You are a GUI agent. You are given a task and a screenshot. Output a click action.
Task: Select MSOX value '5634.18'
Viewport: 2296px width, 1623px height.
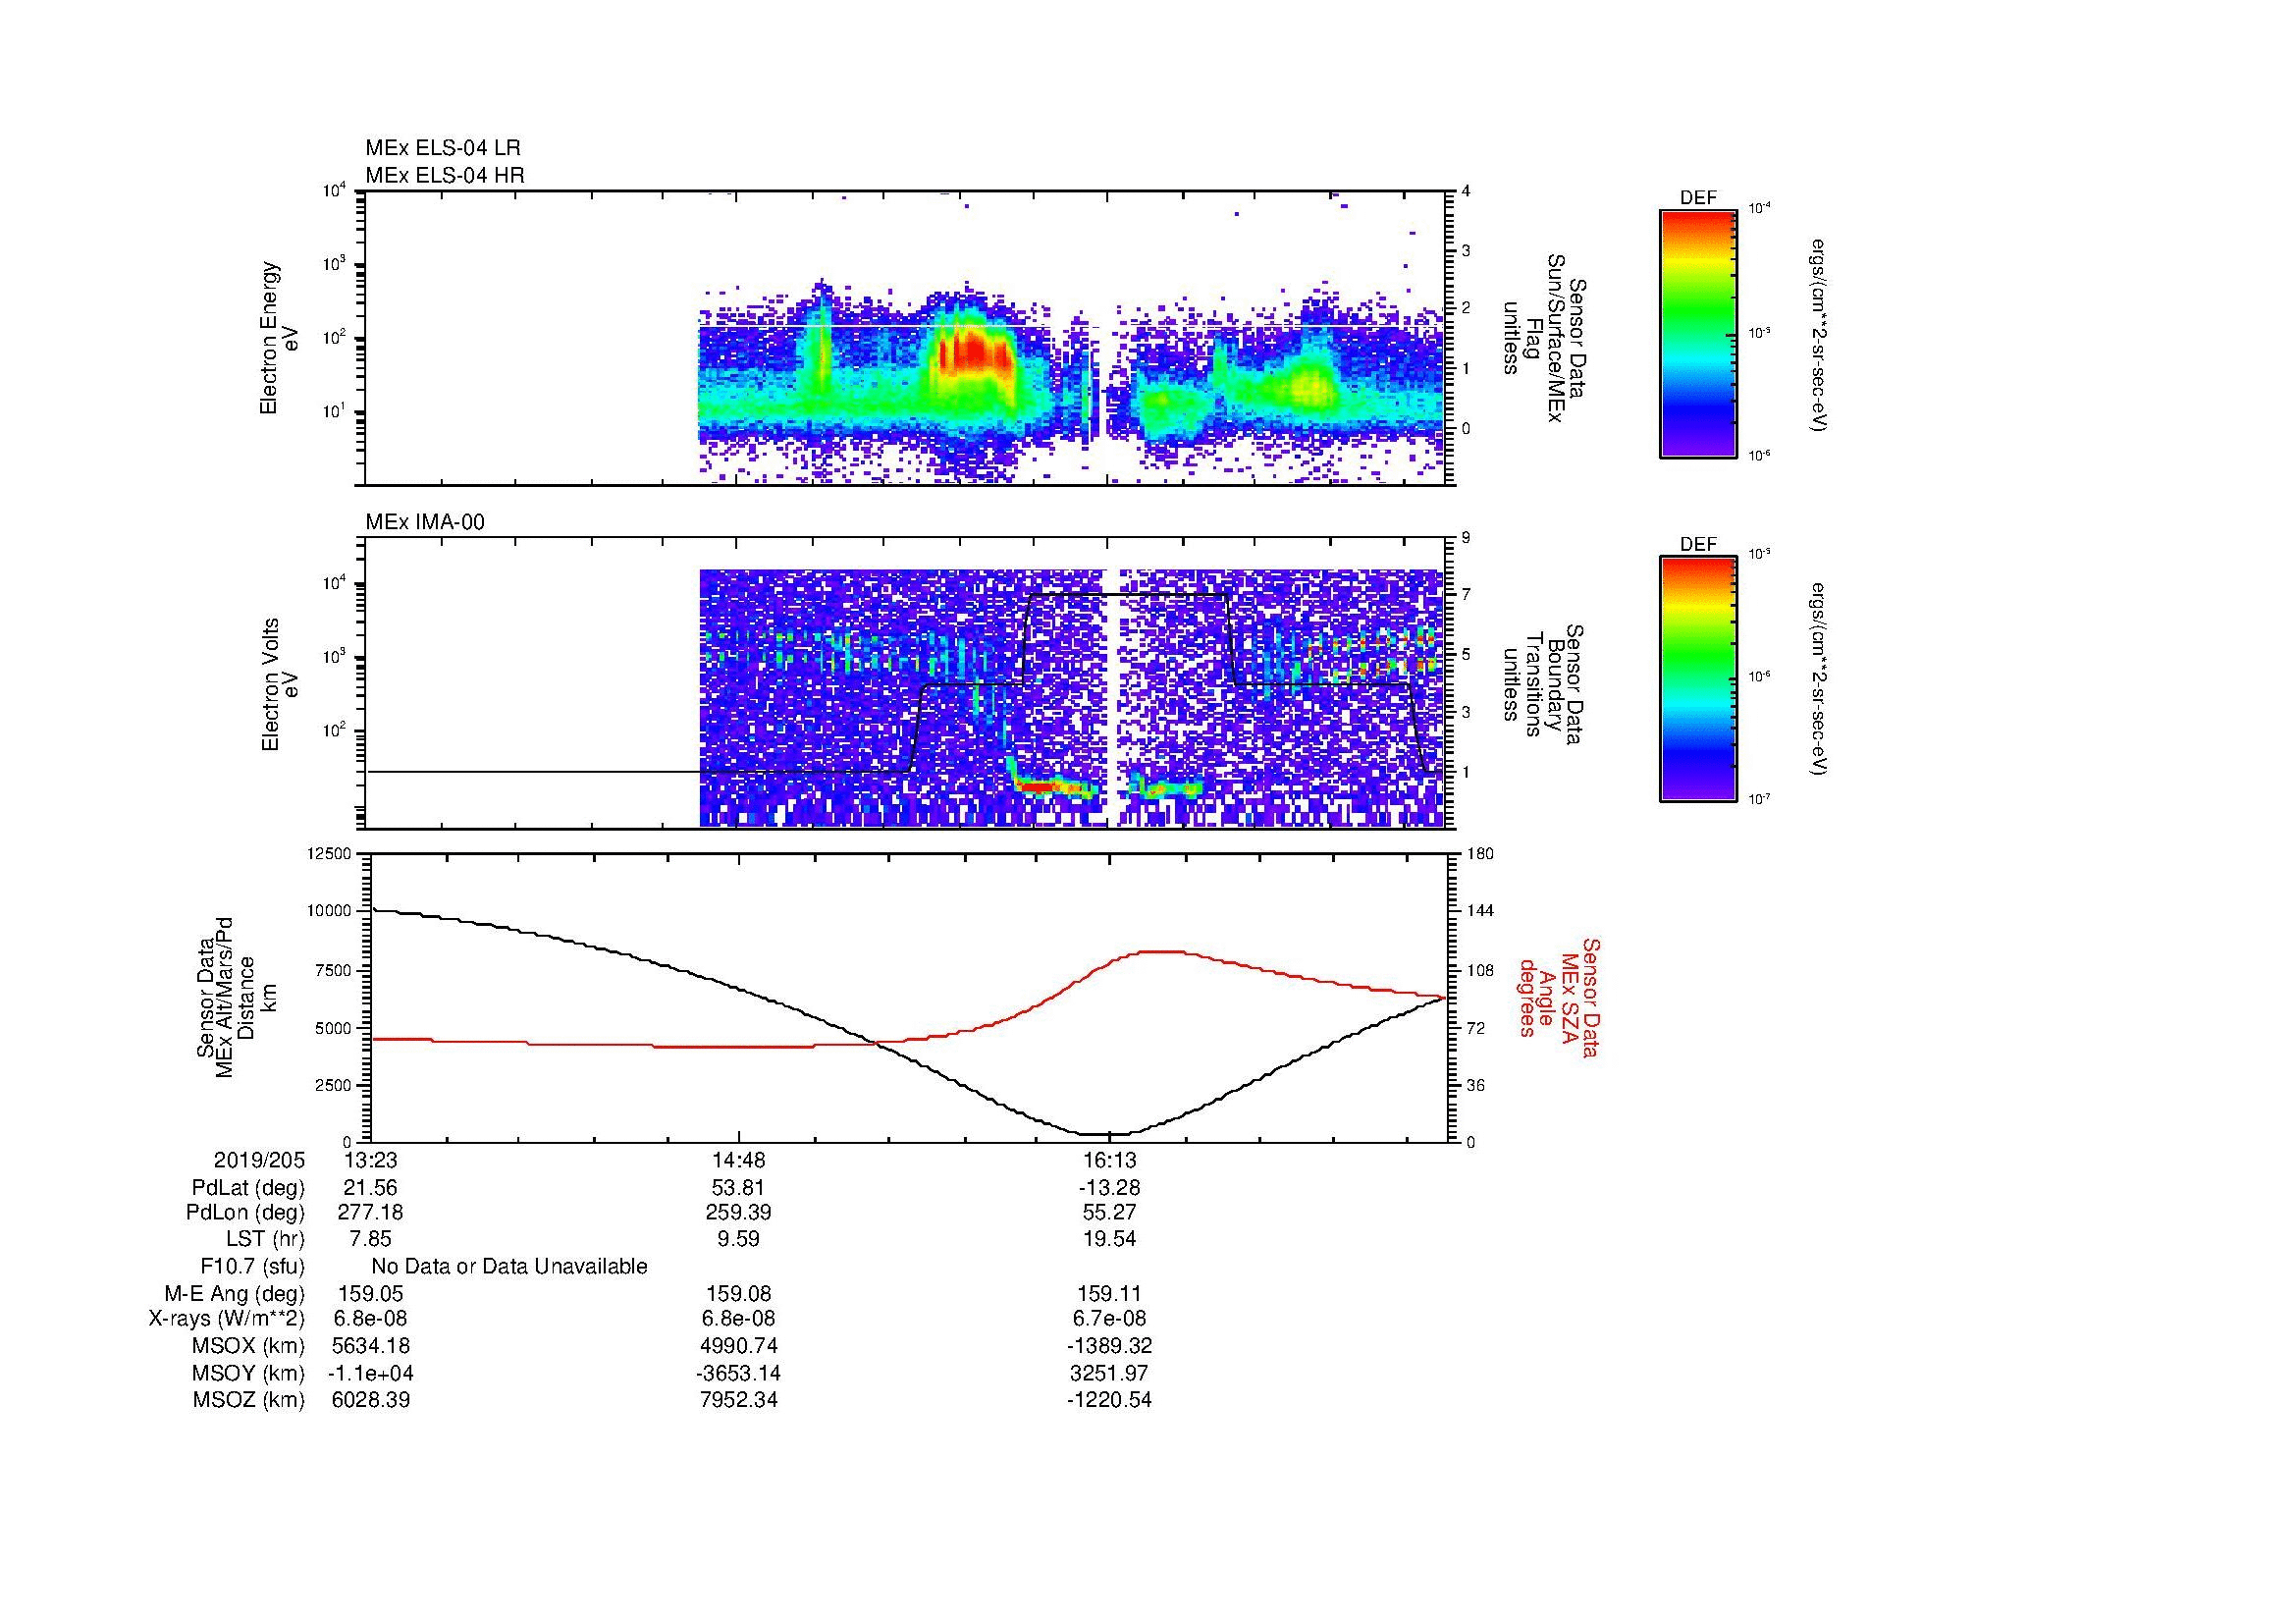(371, 1346)
